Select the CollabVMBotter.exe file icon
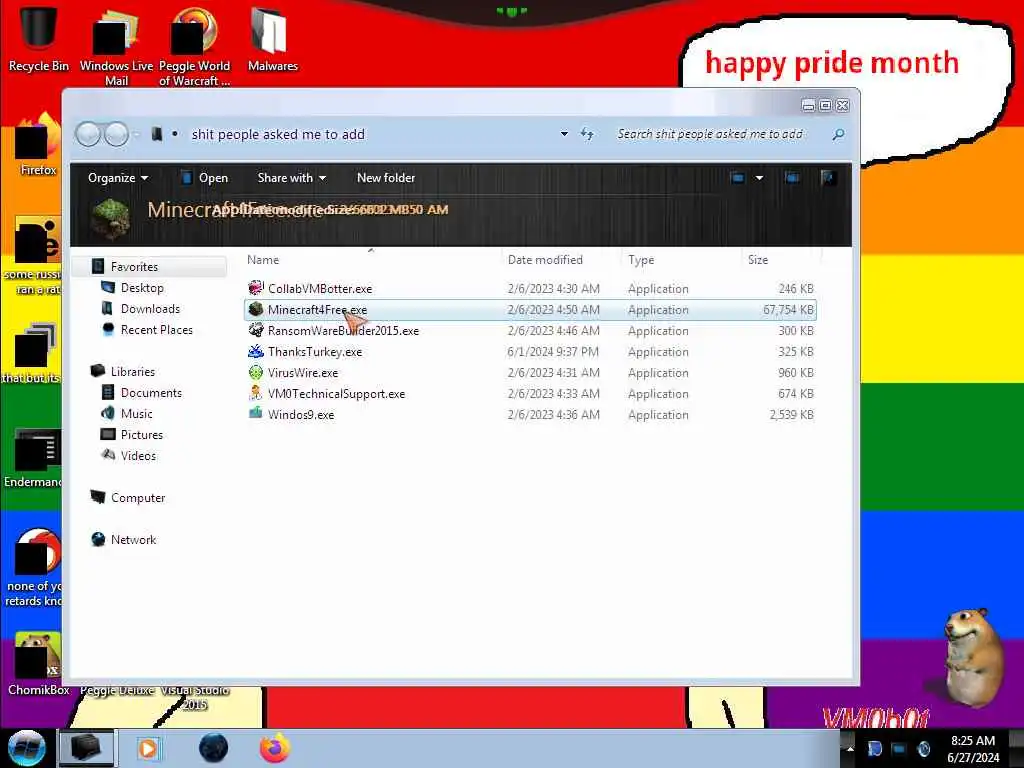This screenshot has width=1024, height=768. click(x=255, y=288)
